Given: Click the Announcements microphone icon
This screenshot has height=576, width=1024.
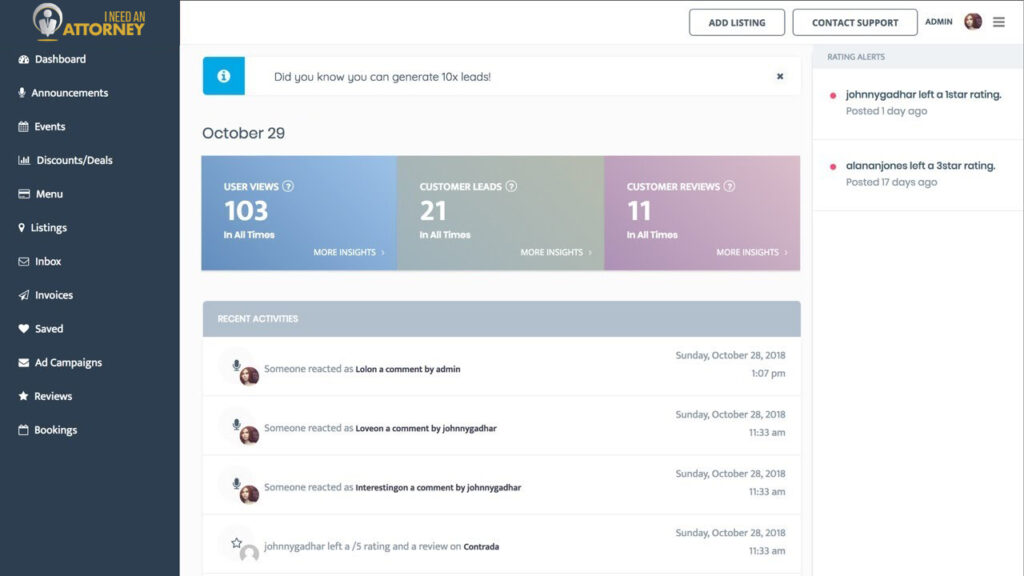Looking at the screenshot, I should point(22,93).
